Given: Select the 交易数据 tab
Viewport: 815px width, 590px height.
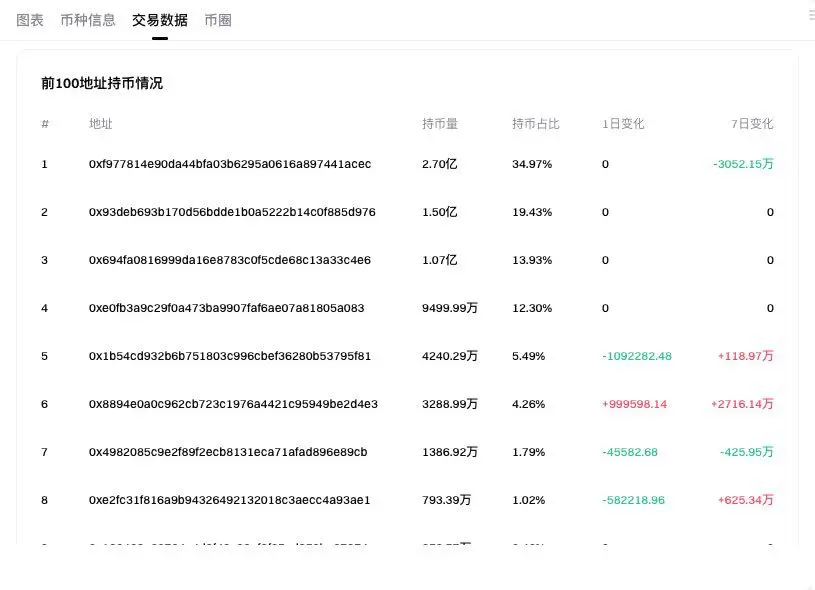Looking at the screenshot, I should [160, 20].
